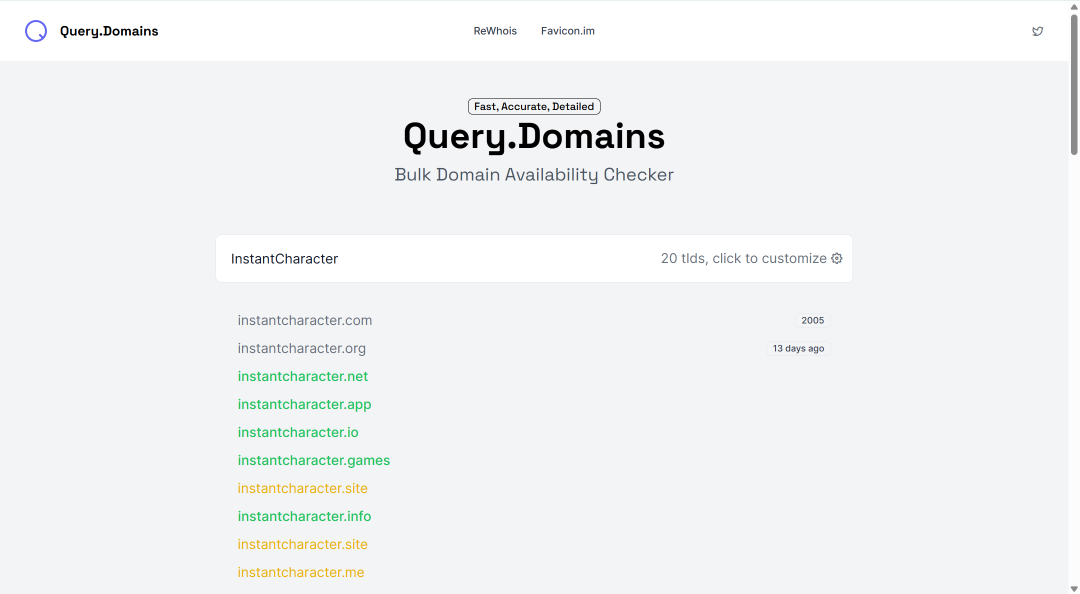Open instantcharacter.app available domain
Screen dimensions: 1080x594
[304, 404]
